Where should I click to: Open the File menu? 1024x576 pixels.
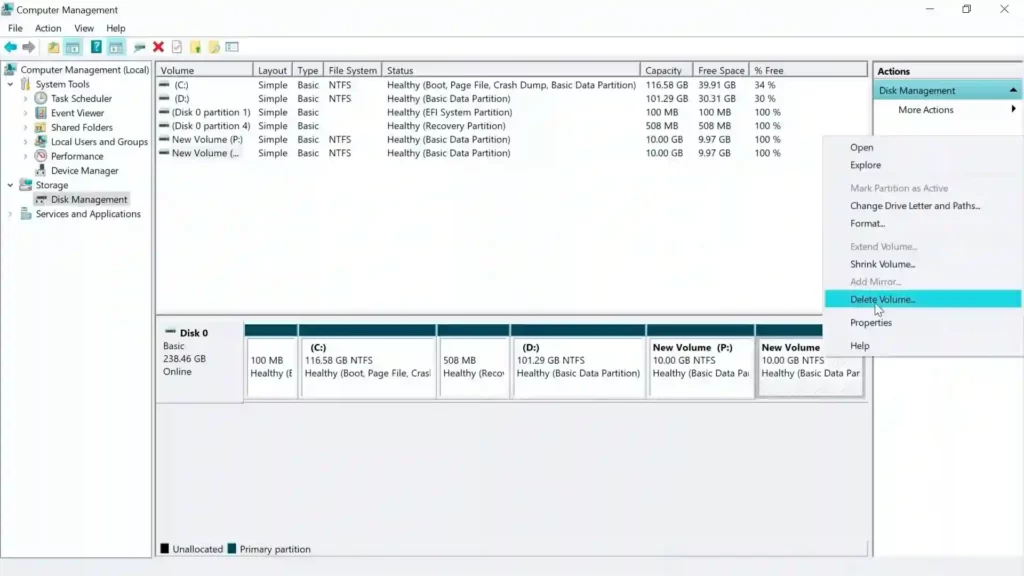coord(15,28)
